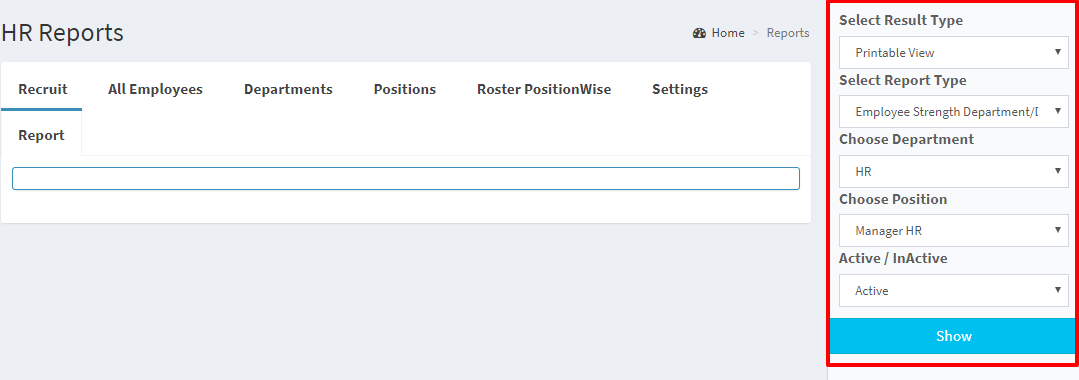Expand the Choose Position dropdown
1079x380 pixels.
(953, 231)
